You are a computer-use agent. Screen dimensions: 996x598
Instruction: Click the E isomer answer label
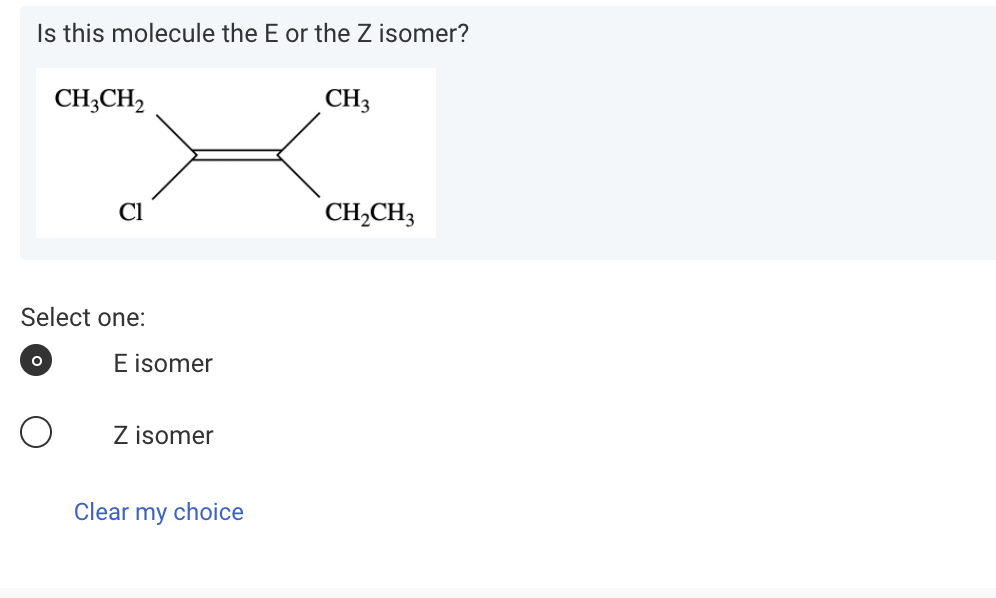tap(162, 363)
